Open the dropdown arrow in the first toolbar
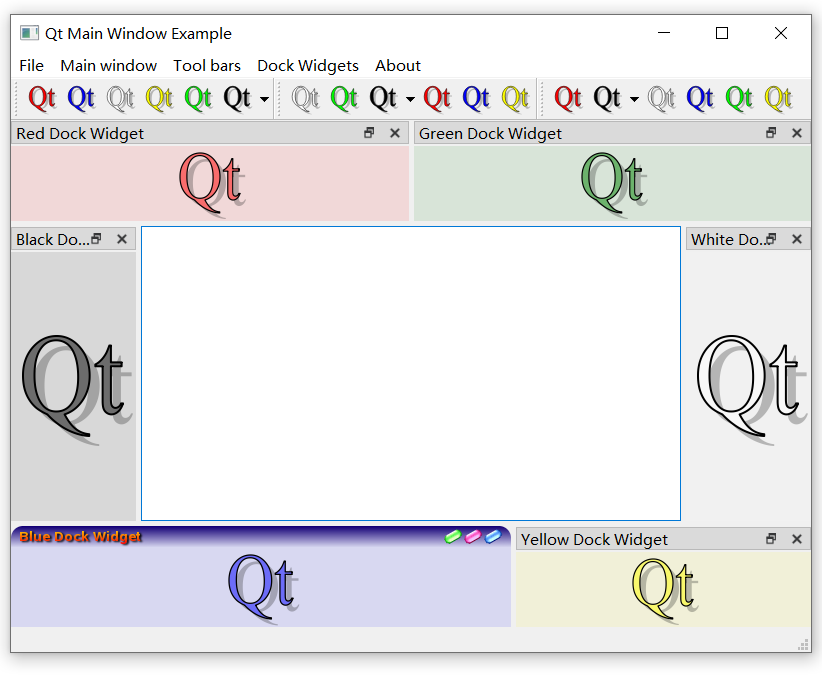 [x=262, y=98]
